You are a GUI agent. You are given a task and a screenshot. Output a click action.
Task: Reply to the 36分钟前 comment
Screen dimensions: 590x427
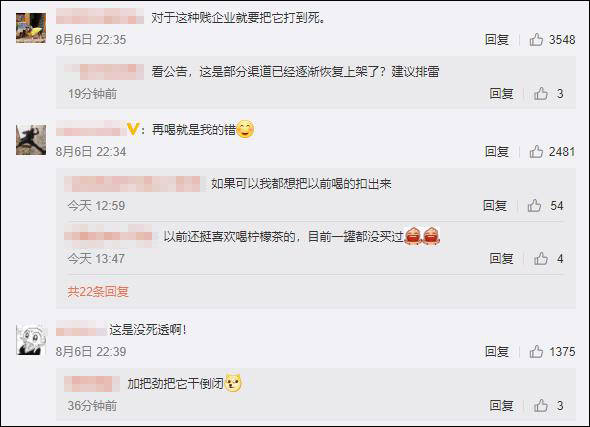click(501, 405)
